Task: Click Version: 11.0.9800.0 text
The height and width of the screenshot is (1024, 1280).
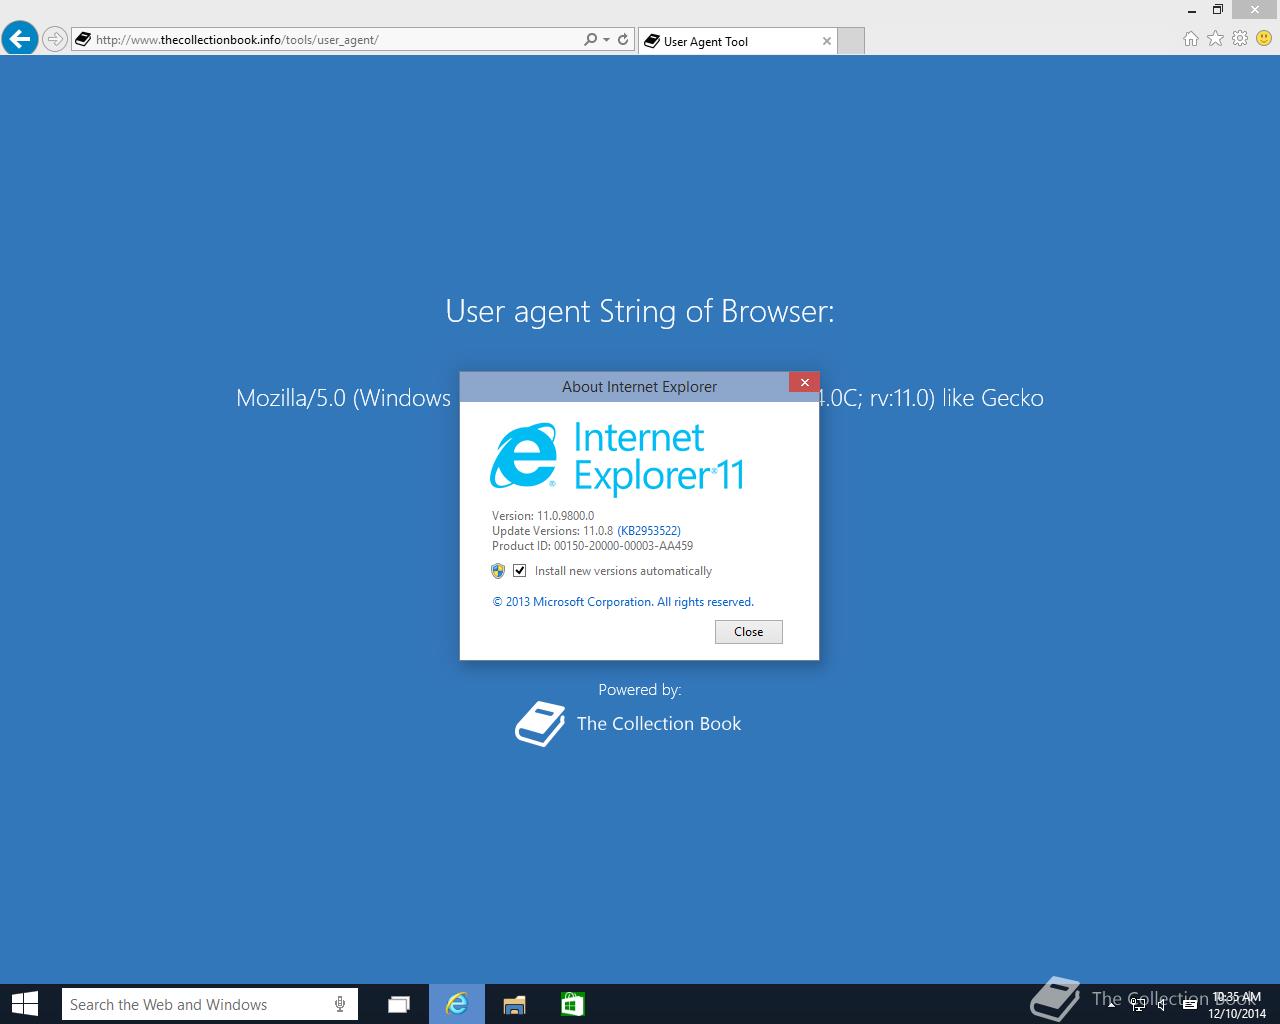Action: [x=543, y=516]
